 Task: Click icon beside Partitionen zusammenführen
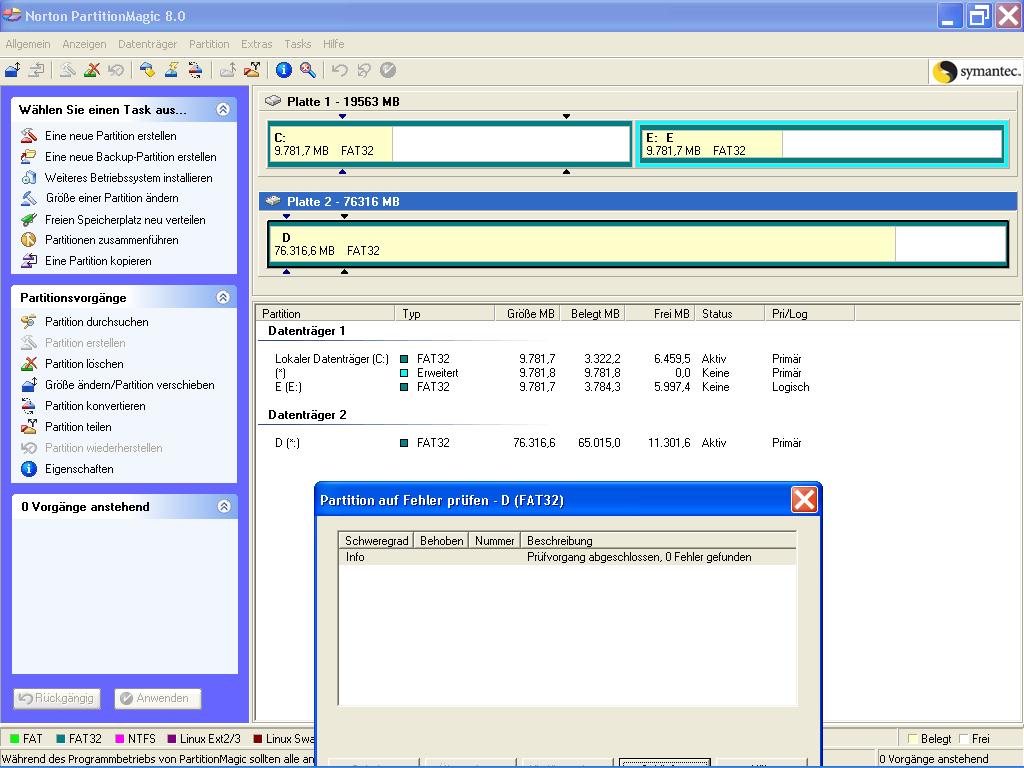coord(29,240)
